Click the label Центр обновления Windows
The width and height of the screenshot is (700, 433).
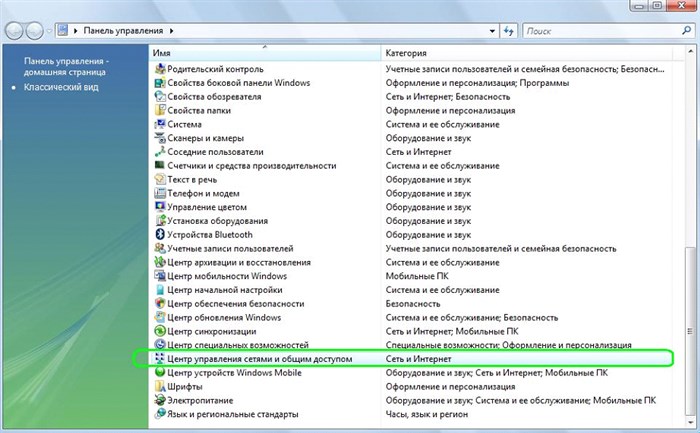pos(224,317)
